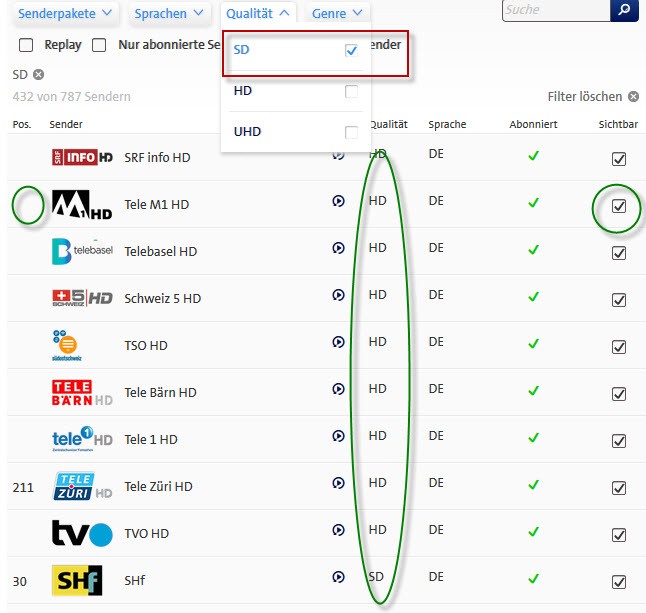
Task: Click the Tele Züri HD channel logo
Action: [x=81, y=487]
